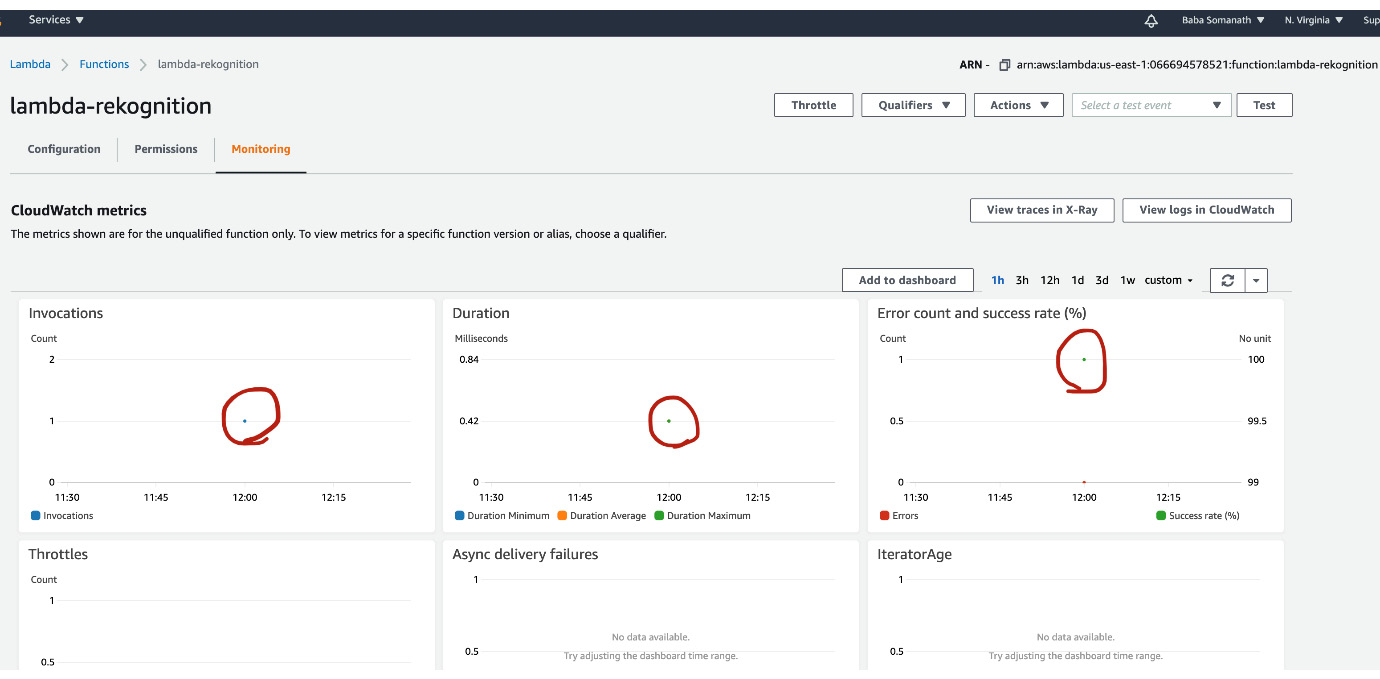Click the IteratorAge chart title
Image resolution: width=1380 pixels, height=679 pixels.
click(914, 554)
